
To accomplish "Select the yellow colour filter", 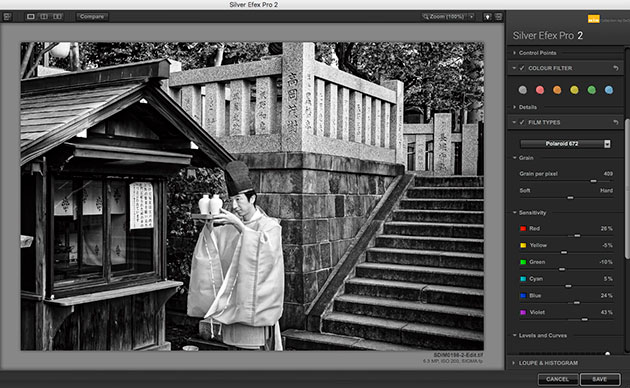I will point(574,90).
